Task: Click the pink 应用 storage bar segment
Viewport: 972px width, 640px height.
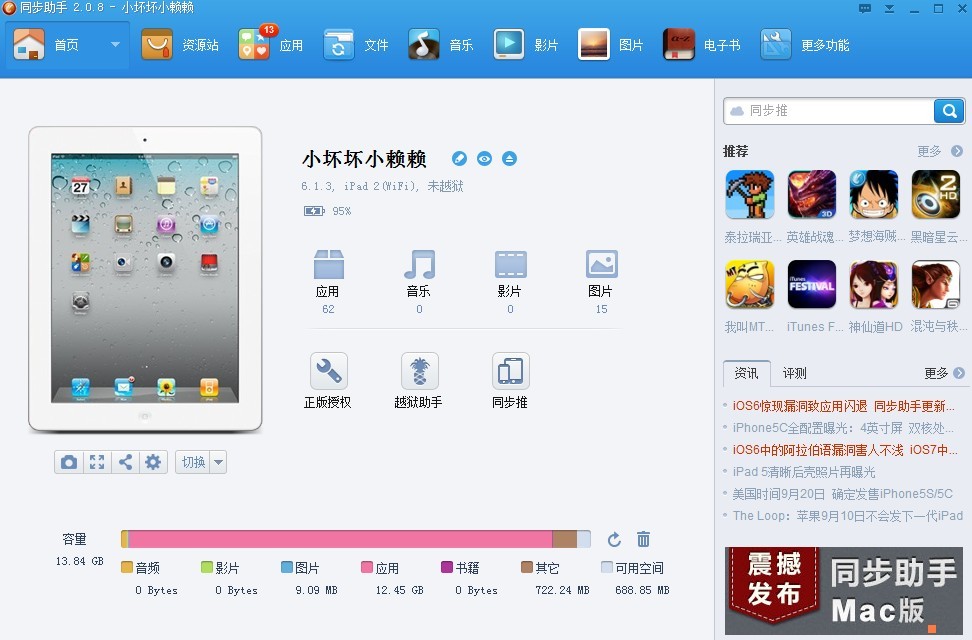Action: (x=340, y=539)
